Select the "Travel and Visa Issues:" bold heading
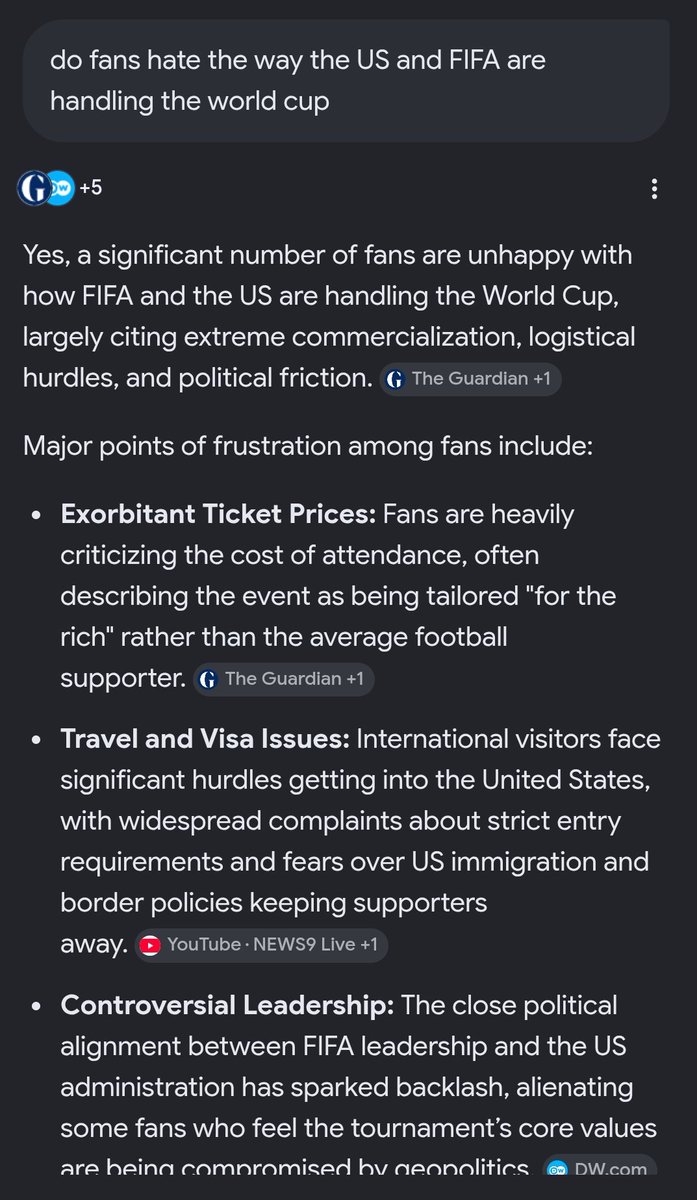697x1200 pixels. click(205, 739)
